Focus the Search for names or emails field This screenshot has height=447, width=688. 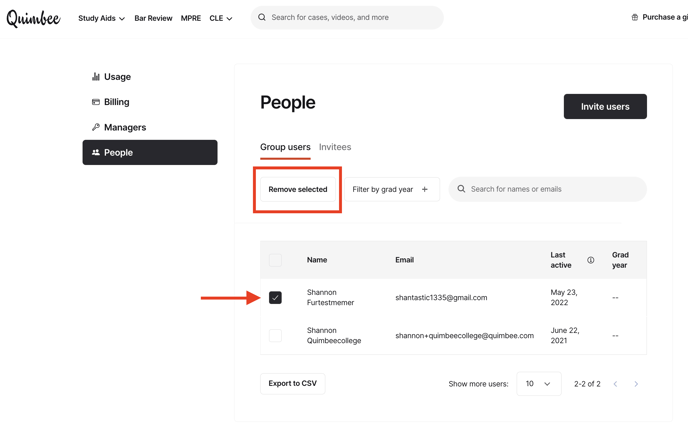coord(548,189)
